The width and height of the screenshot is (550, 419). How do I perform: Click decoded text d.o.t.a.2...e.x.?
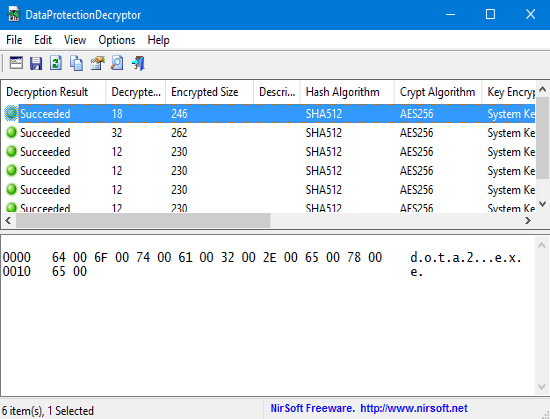click(x=466, y=257)
